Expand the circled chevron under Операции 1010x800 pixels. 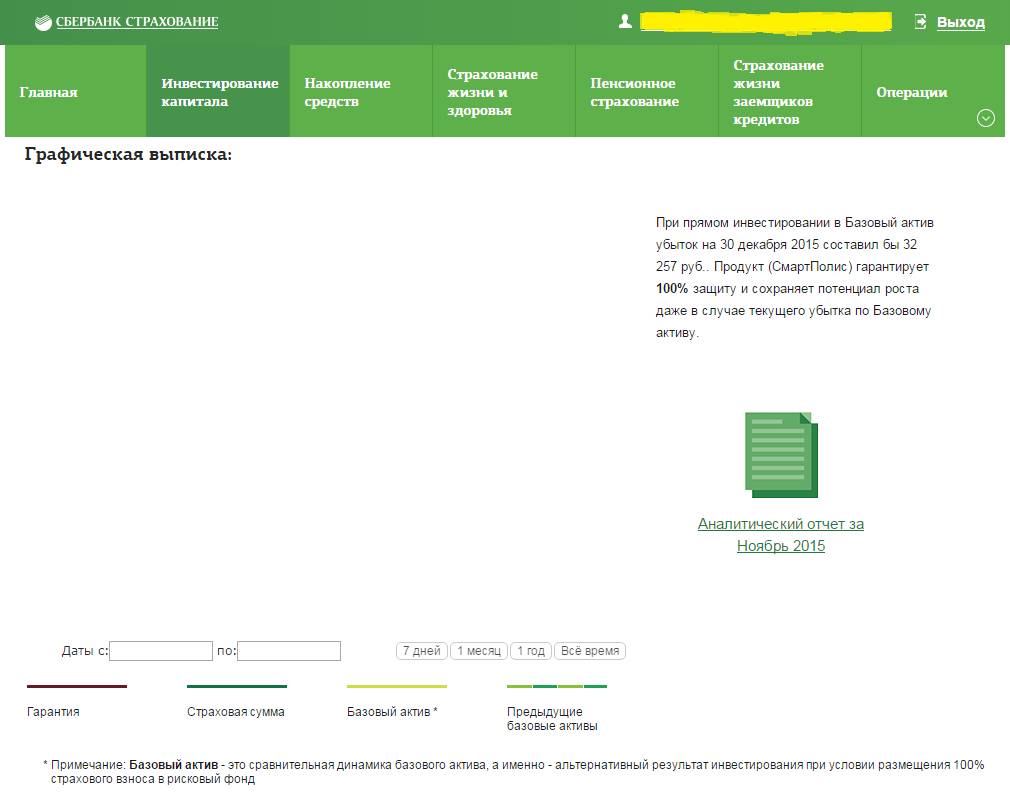point(986,118)
